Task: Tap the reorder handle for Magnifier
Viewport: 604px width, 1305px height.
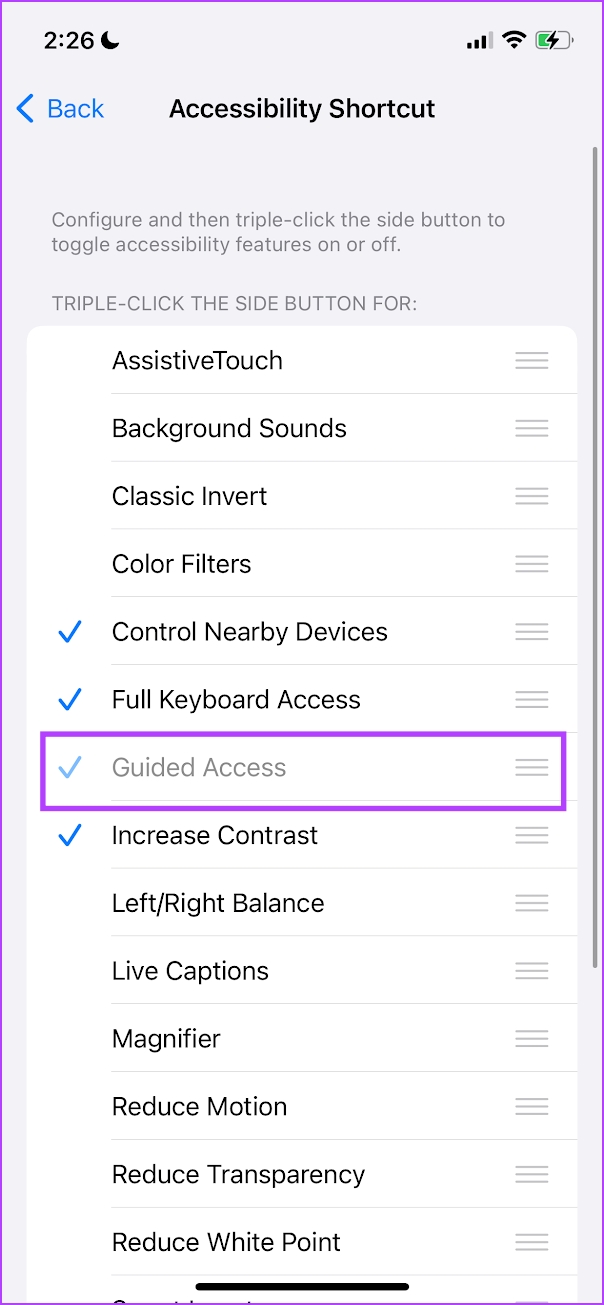Action: click(531, 1038)
